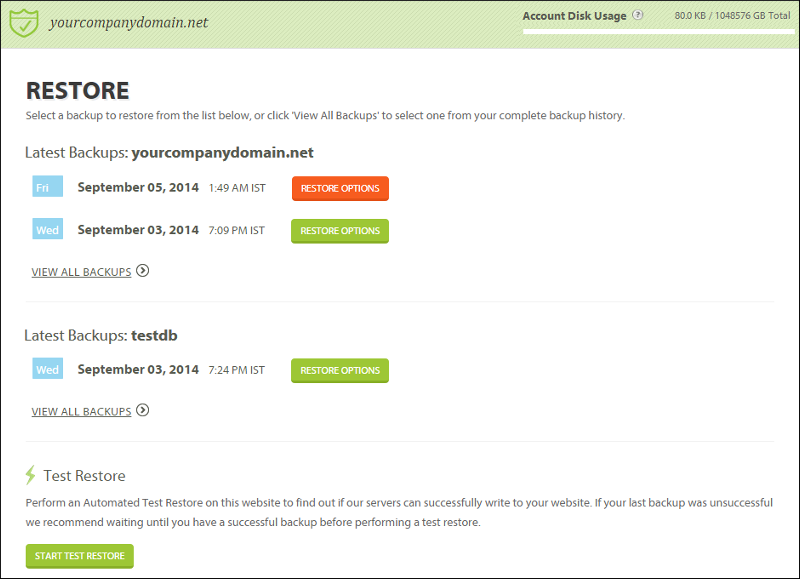Open Restore Options for the 7:09 PM backup
This screenshot has height=579, width=800.
(x=340, y=231)
